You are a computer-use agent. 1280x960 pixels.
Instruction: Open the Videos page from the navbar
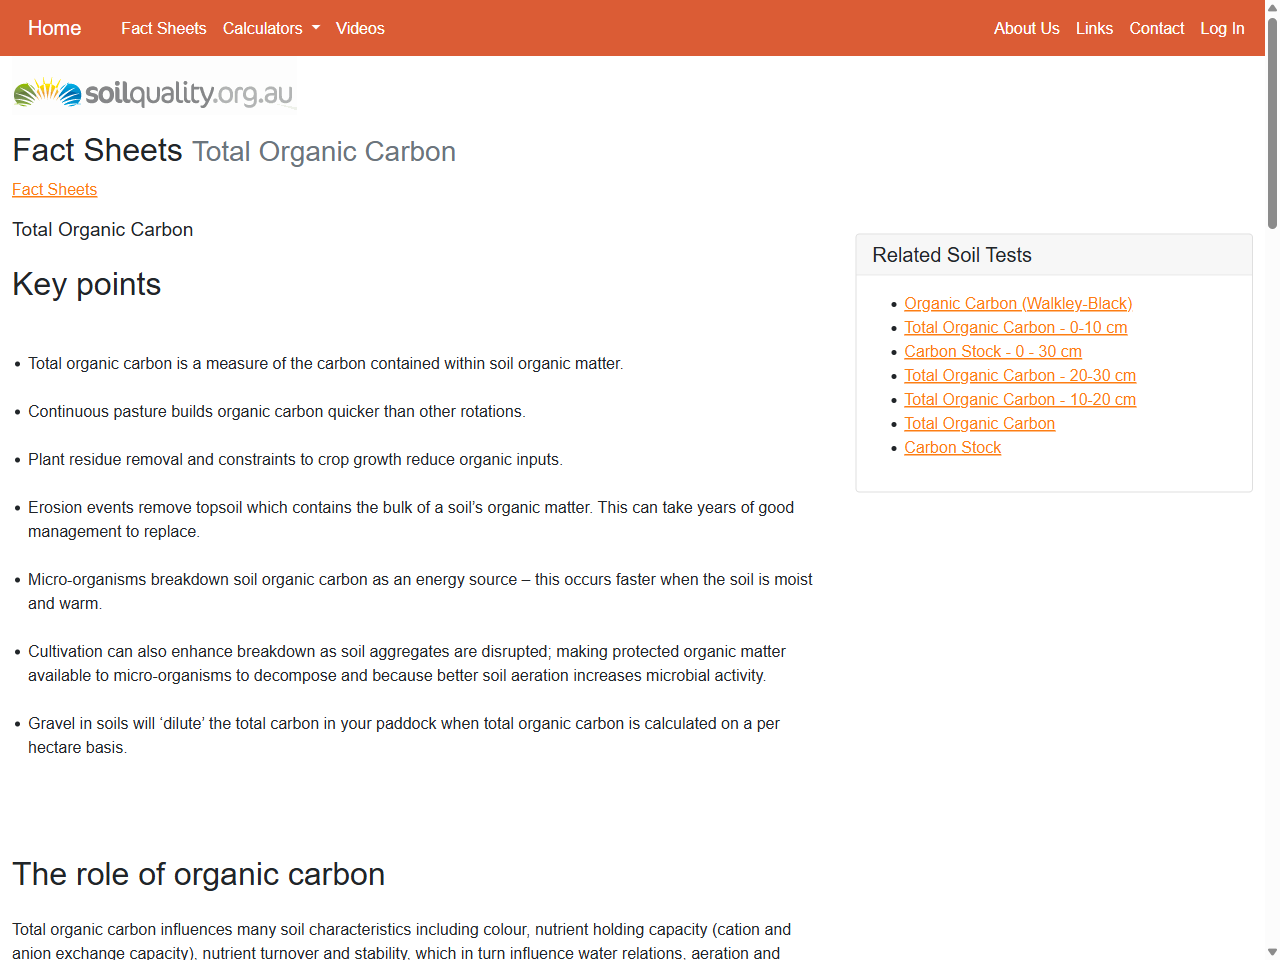click(x=360, y=28)
